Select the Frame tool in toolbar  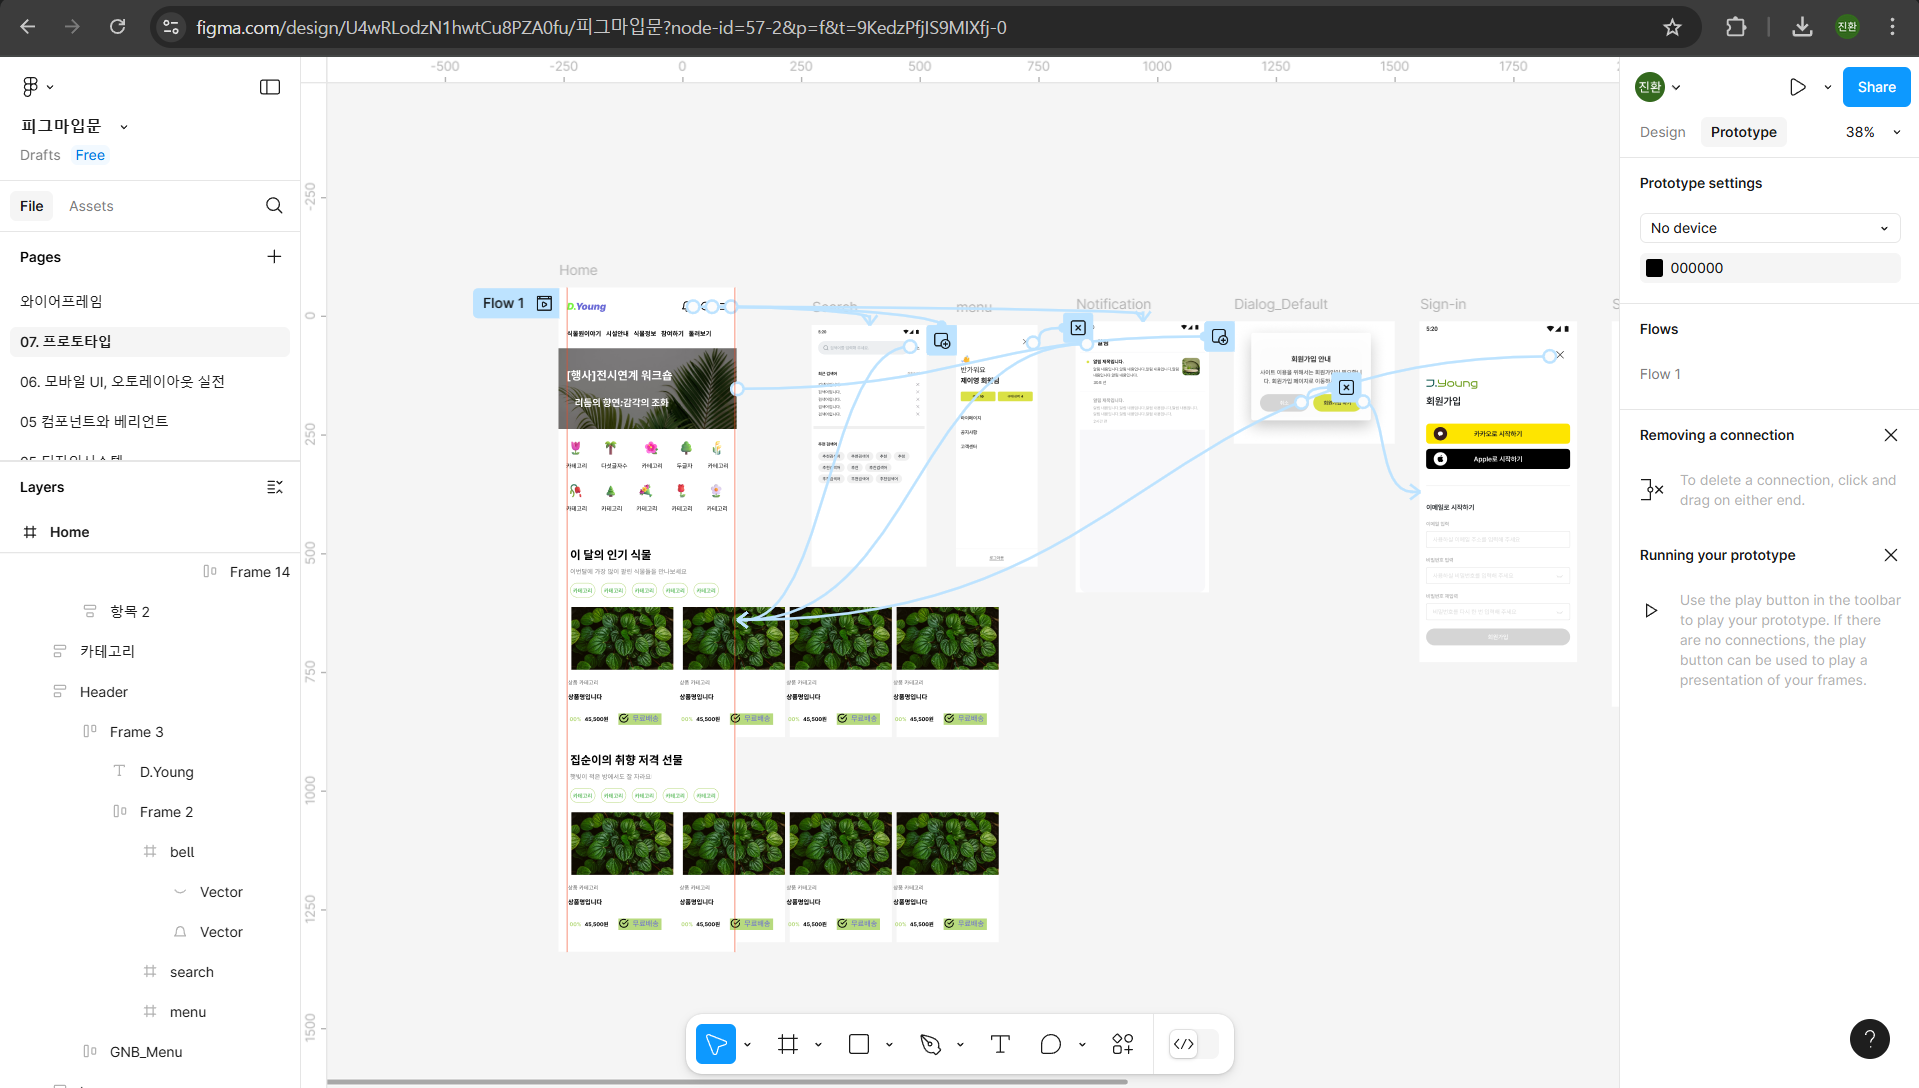[788, 1044]
